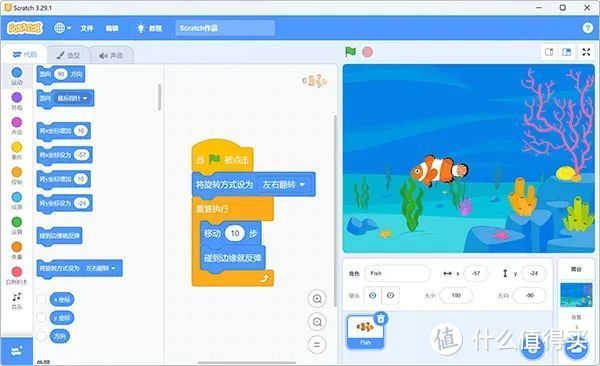Click the sprite y position field

[534, 273]
